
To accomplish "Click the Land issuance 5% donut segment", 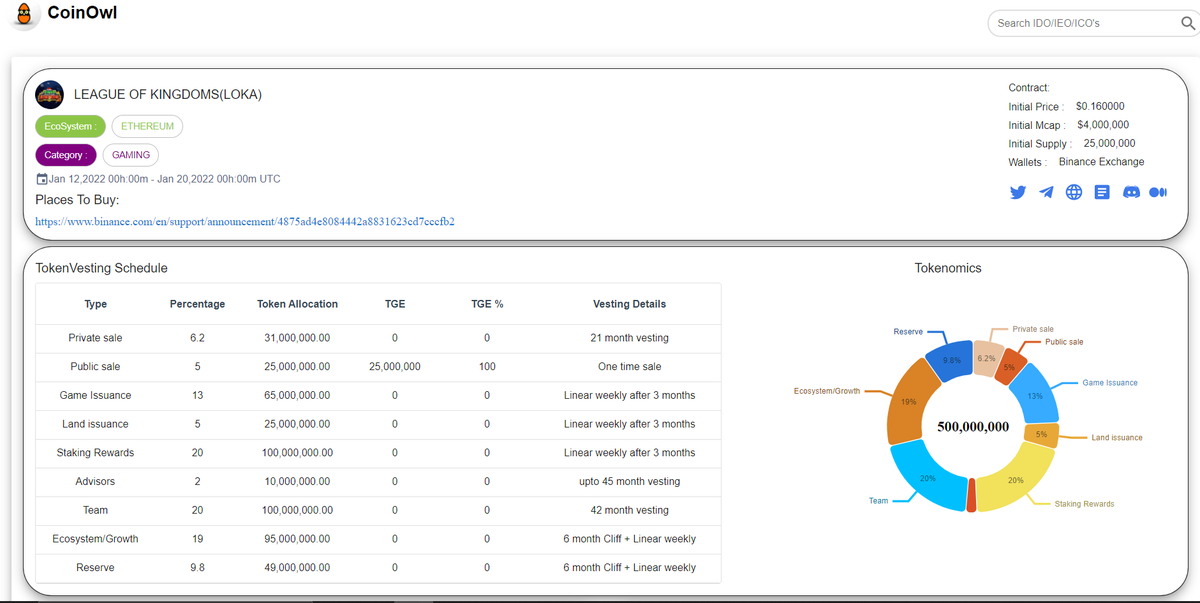I will coord(1042,435).
